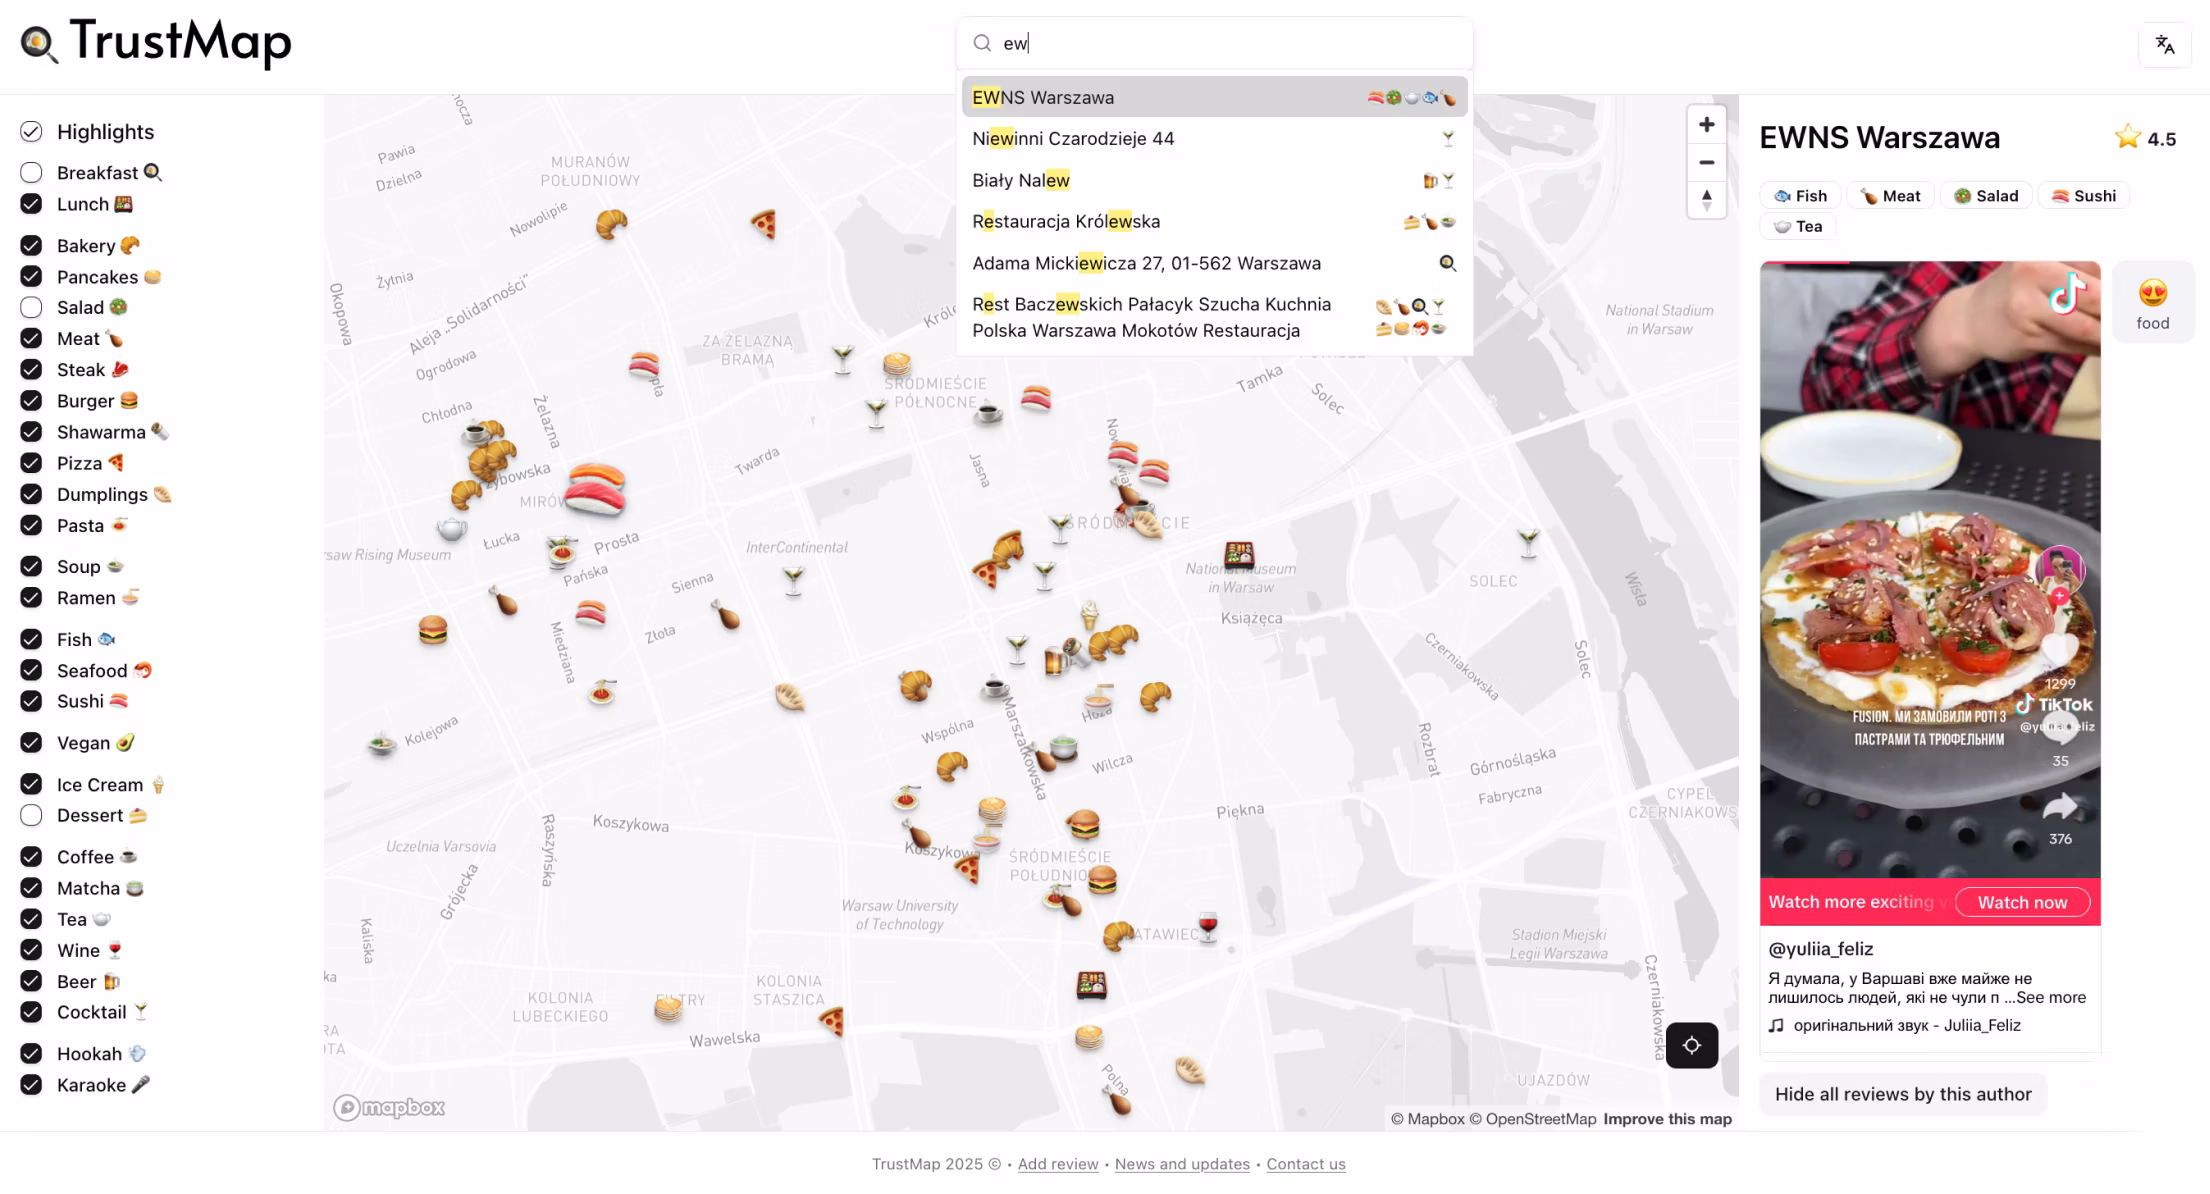Click the geolocate crosshair button
Image resolution: width=2210 pixels, height=1194 pixels.
point(1692,1044)
